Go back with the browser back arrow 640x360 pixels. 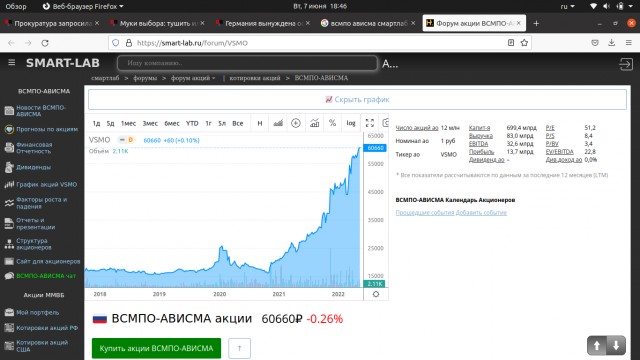(11, 43)
